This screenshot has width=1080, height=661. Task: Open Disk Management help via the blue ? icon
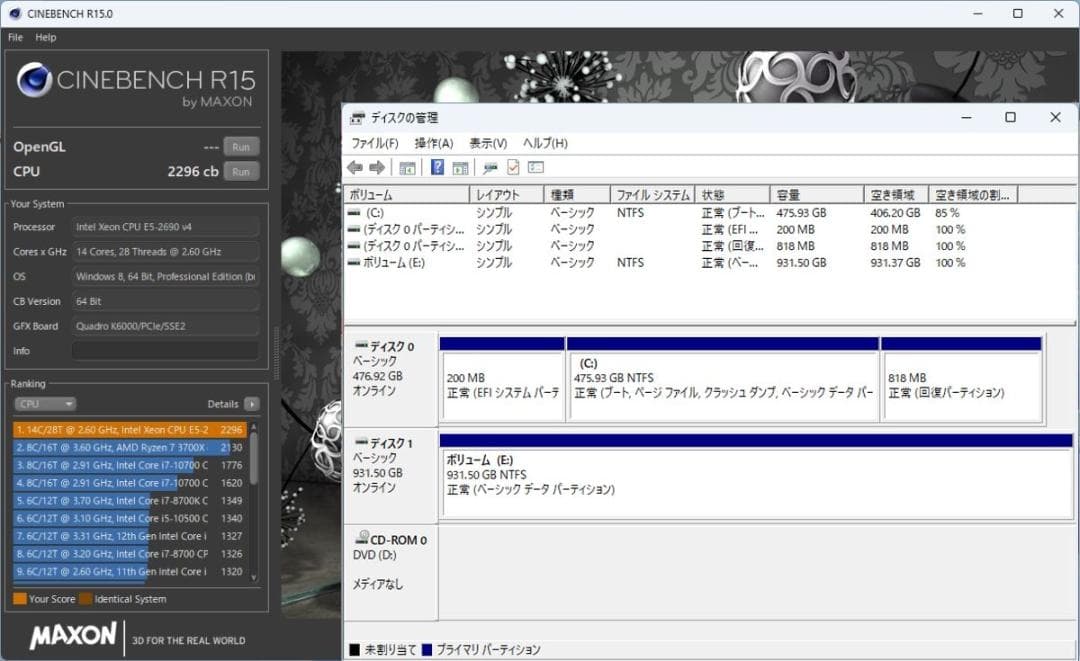(x=438, y=168)
